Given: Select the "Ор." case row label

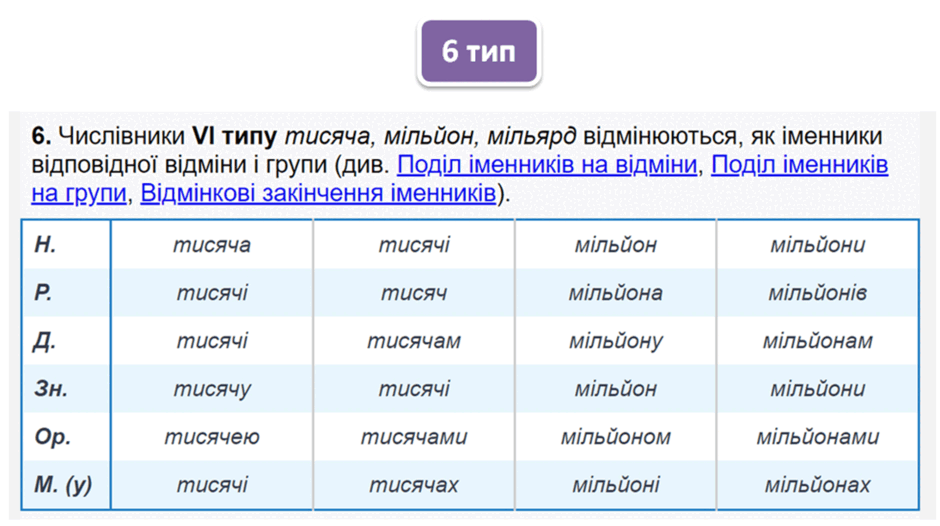Looking at the screenshot, I should point(67,437).
